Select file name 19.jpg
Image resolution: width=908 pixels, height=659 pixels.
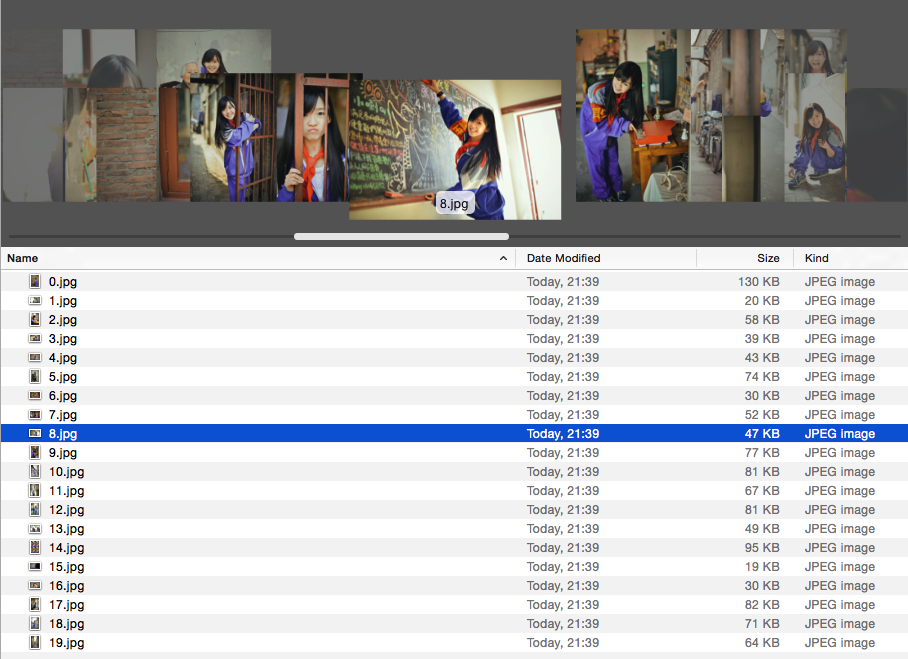[67, 642]
